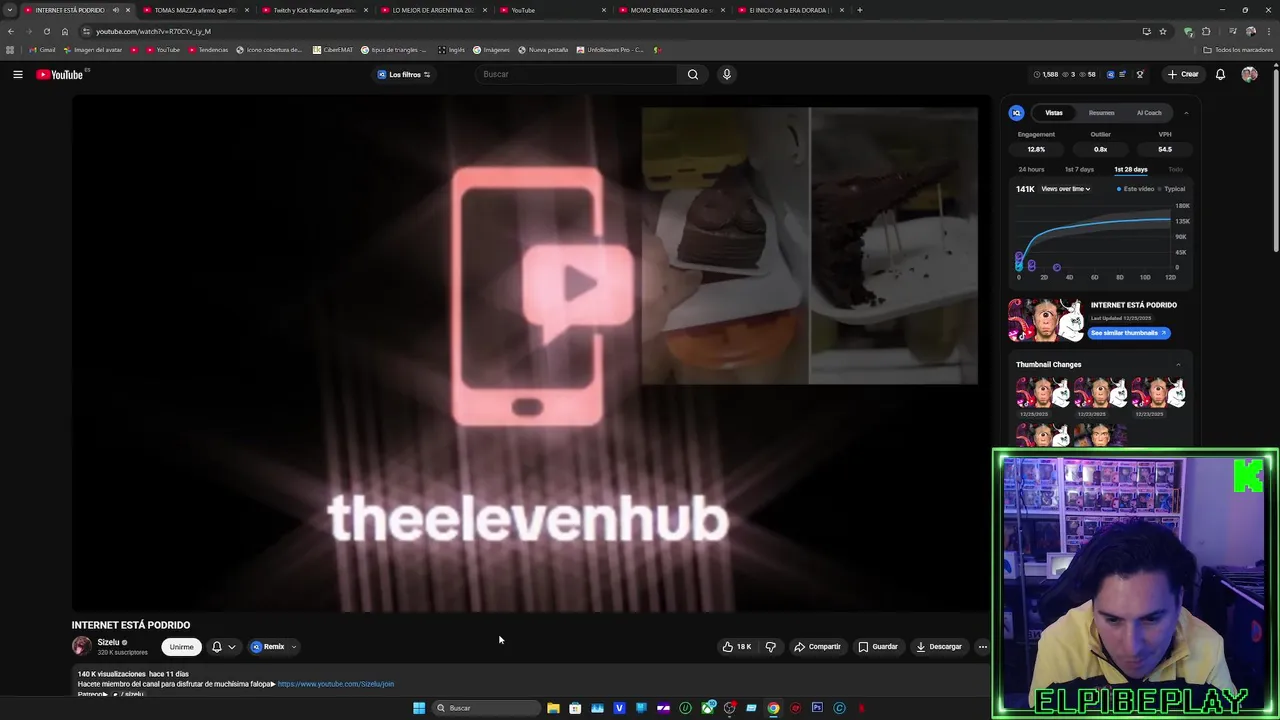
Task: Switch to the LO MEJOR DE ARGENTINA tab
Action: [433, 10]
